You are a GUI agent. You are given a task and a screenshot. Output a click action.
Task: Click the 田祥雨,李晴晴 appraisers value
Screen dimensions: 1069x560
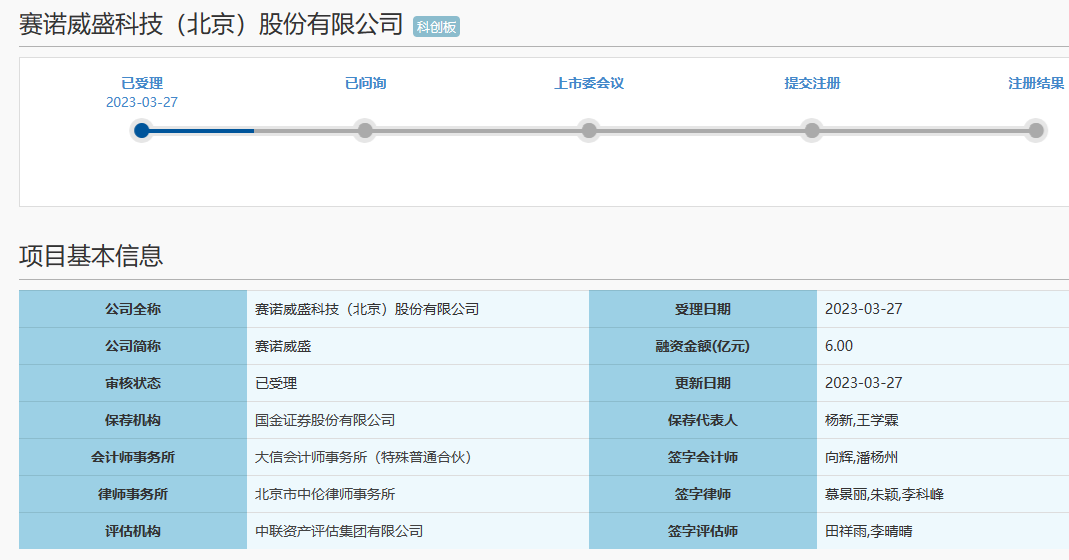point(869,531)
